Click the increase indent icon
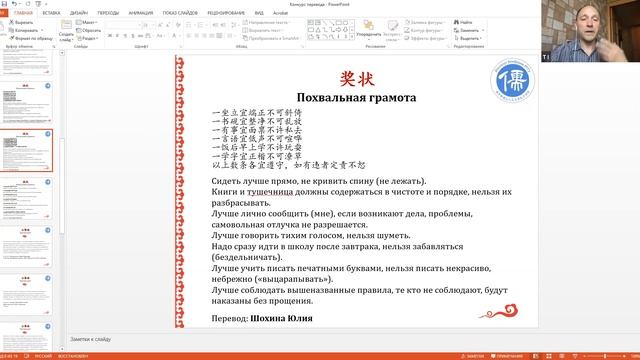 tap(223, 26)
